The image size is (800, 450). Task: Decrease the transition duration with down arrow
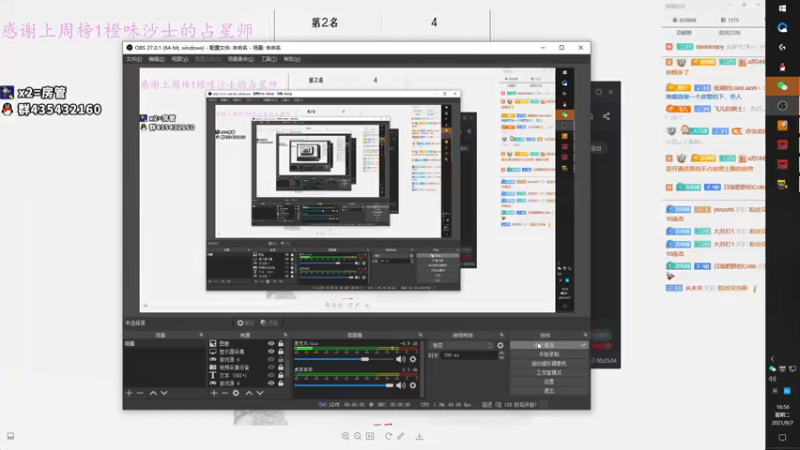[501, 358]
